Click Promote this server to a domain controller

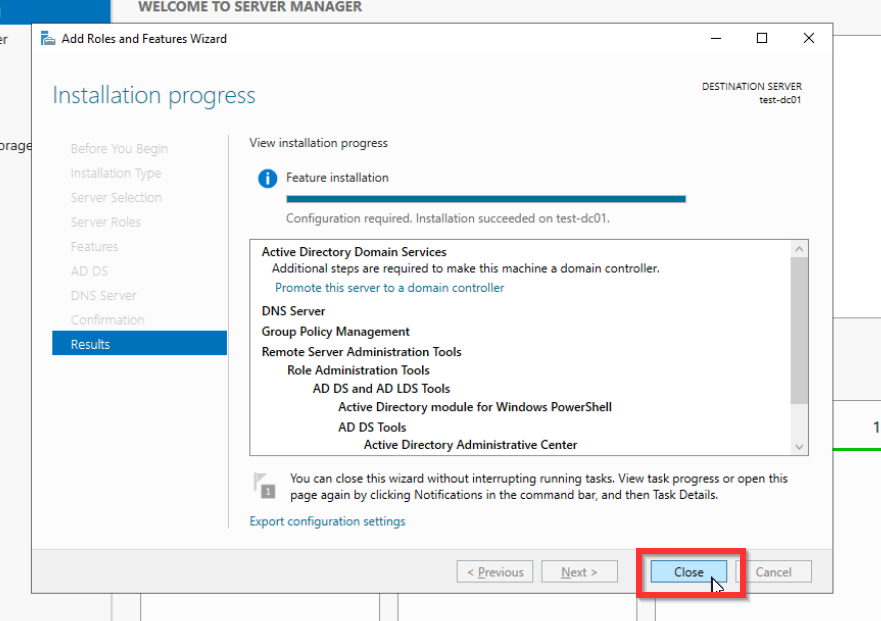389,288
